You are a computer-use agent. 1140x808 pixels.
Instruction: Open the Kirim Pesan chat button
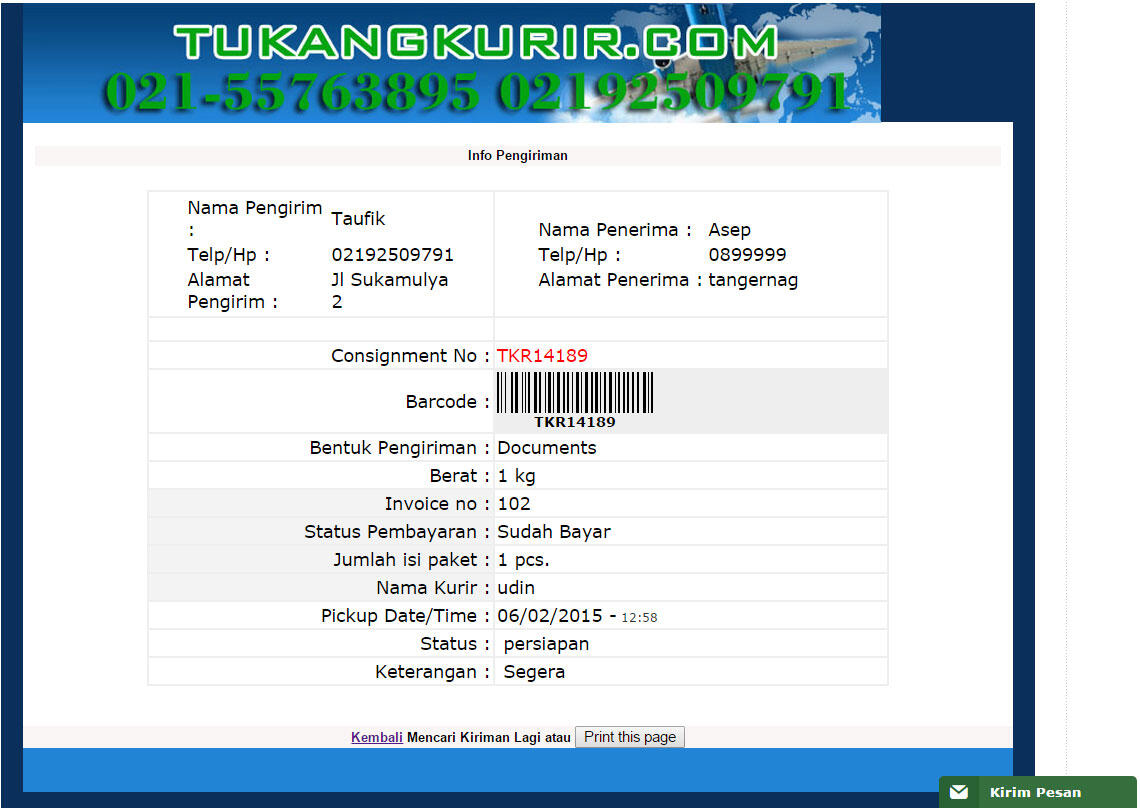point(1037,792)
